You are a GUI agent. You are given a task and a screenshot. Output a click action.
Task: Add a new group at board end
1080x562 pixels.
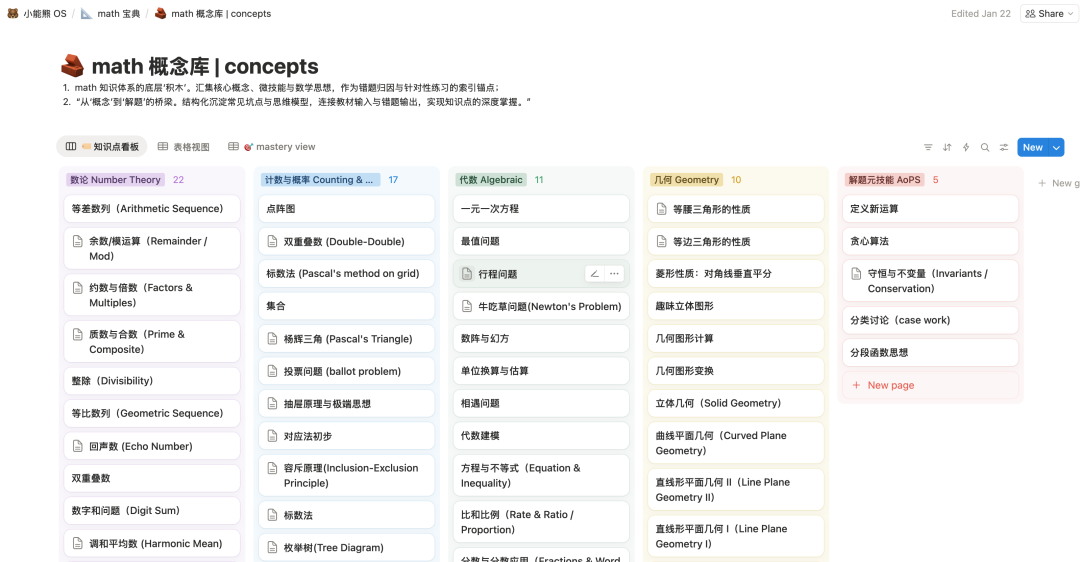tap(1059, 183)
